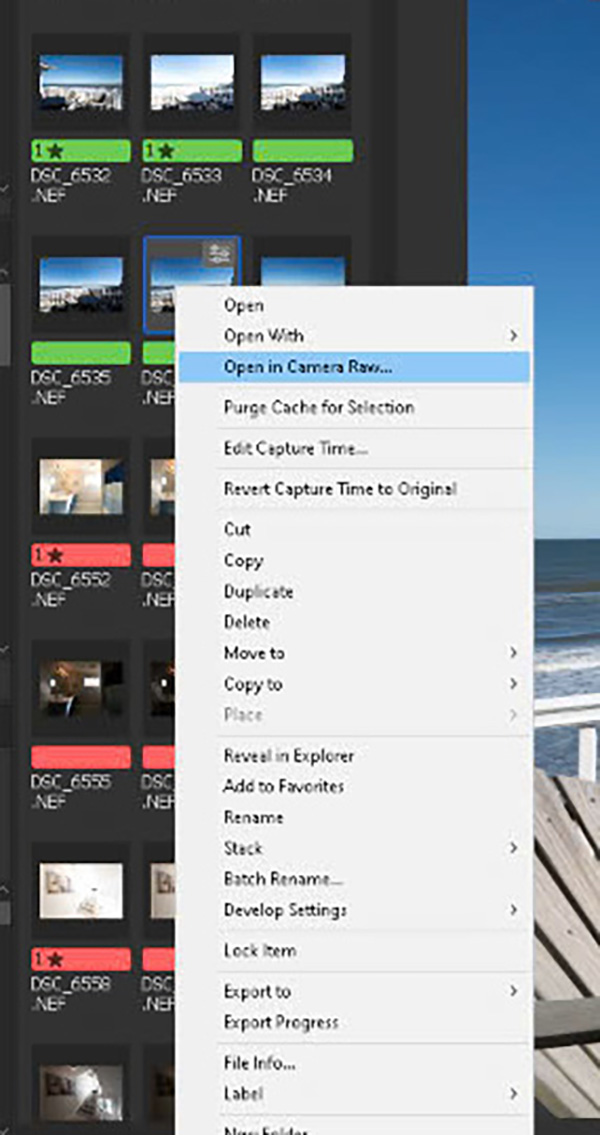Click Lock Item in the context menu
600x1135 pixels.
click(259, 950)
